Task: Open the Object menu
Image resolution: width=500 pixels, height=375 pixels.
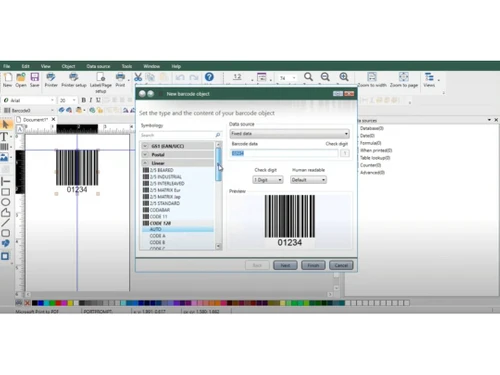Action: pos(68,66)
